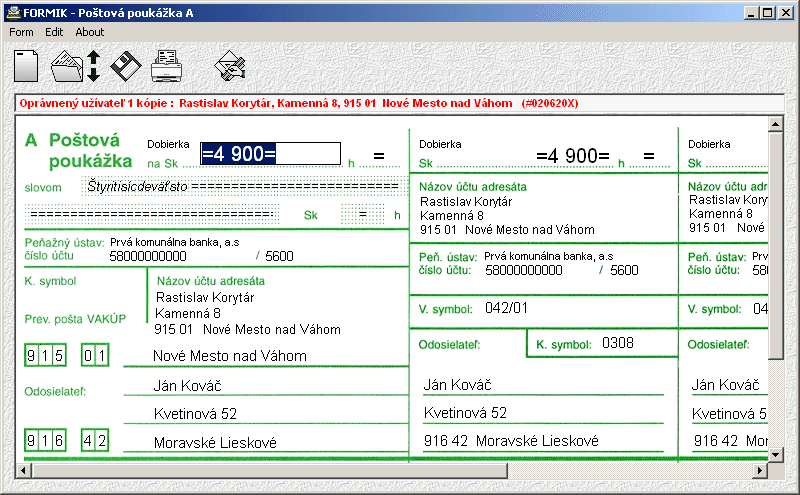Print the form with the printer icon

[x=166, y=67]
